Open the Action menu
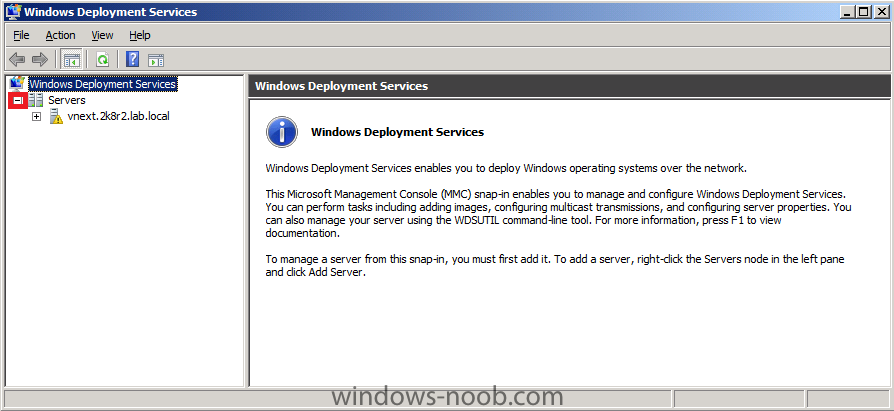 (60, 35)
